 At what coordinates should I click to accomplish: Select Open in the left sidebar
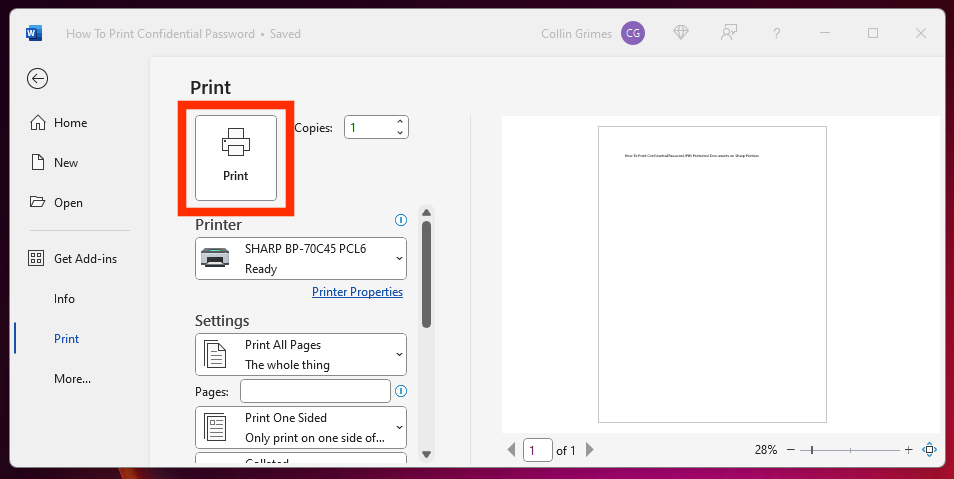coord(68,203)
